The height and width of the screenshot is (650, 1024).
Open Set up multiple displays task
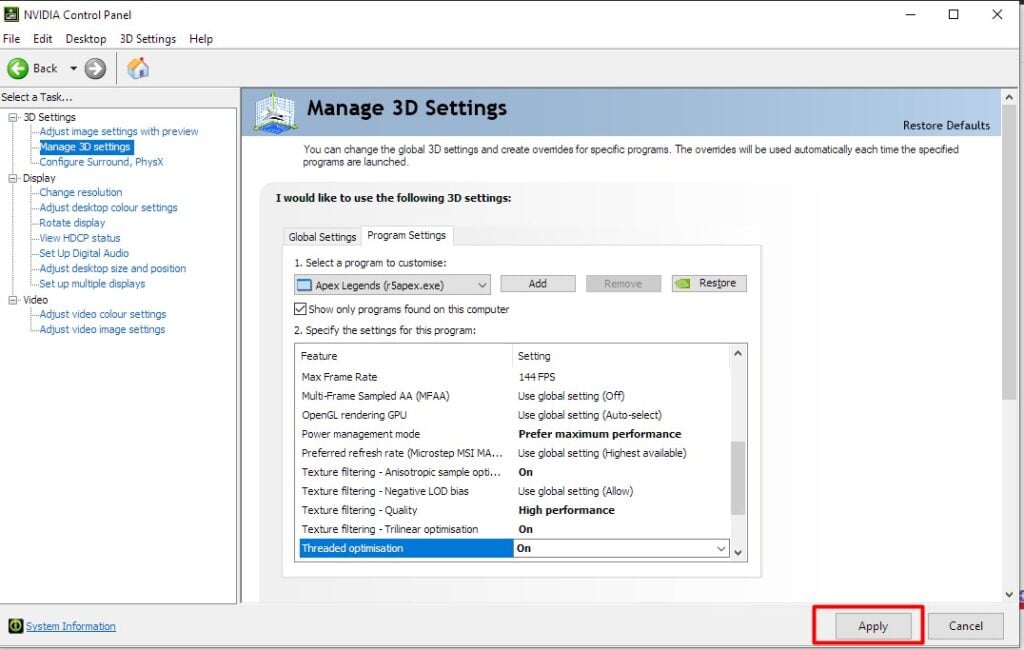tap(92, 284)
